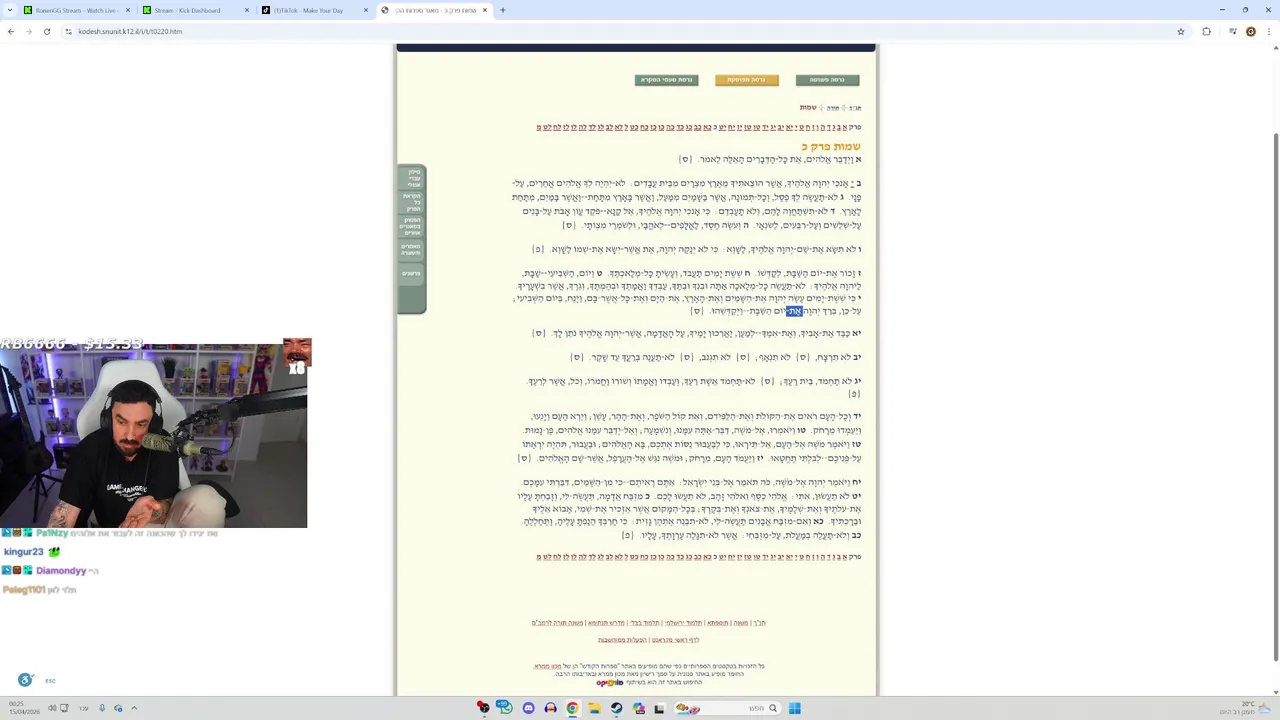
Task: Close the TikTok tab
Action: [x=366, y=10]
